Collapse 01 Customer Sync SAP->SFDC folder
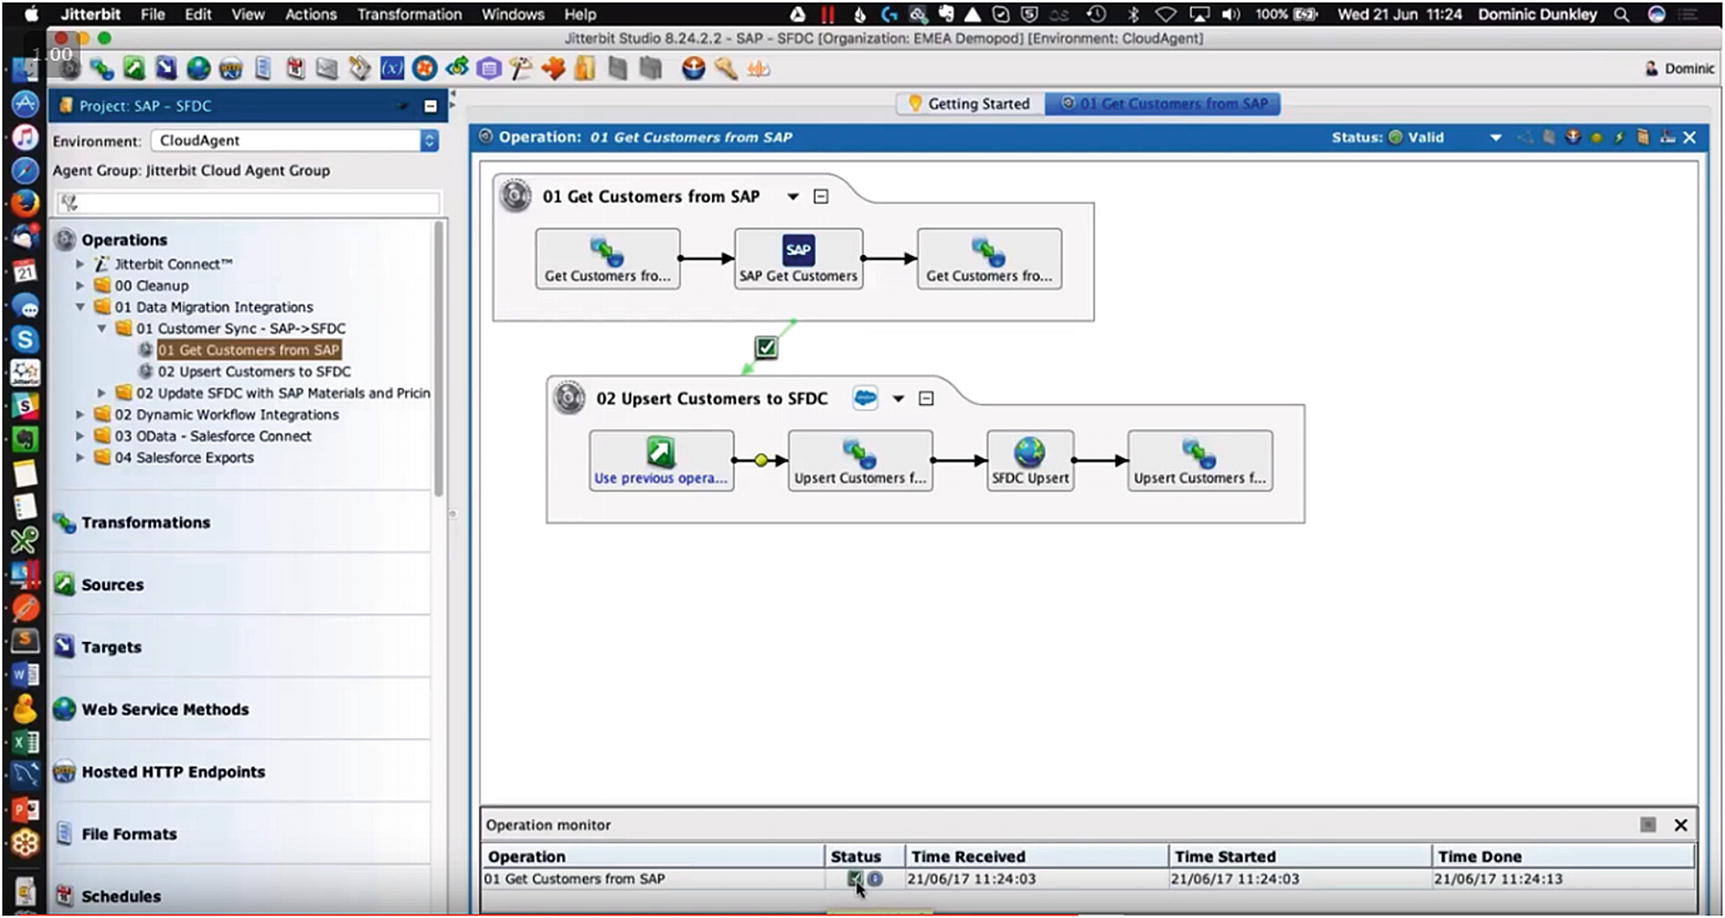This screenshot has height=918, width=1725. coord(102,328)
